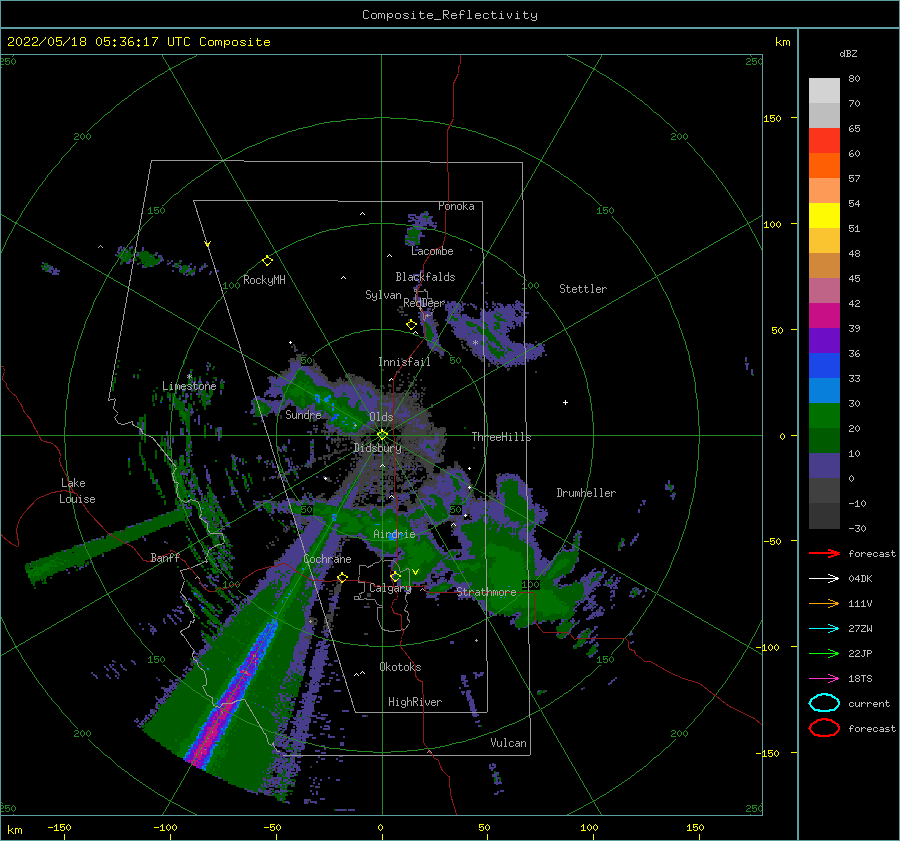Click the magenta 18TS arrow icon
The image size is (900, 841).
[824, 679]
